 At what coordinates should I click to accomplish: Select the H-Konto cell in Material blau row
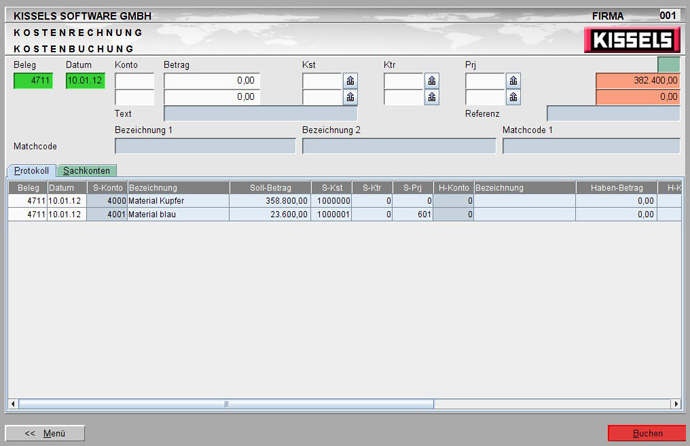454,214
